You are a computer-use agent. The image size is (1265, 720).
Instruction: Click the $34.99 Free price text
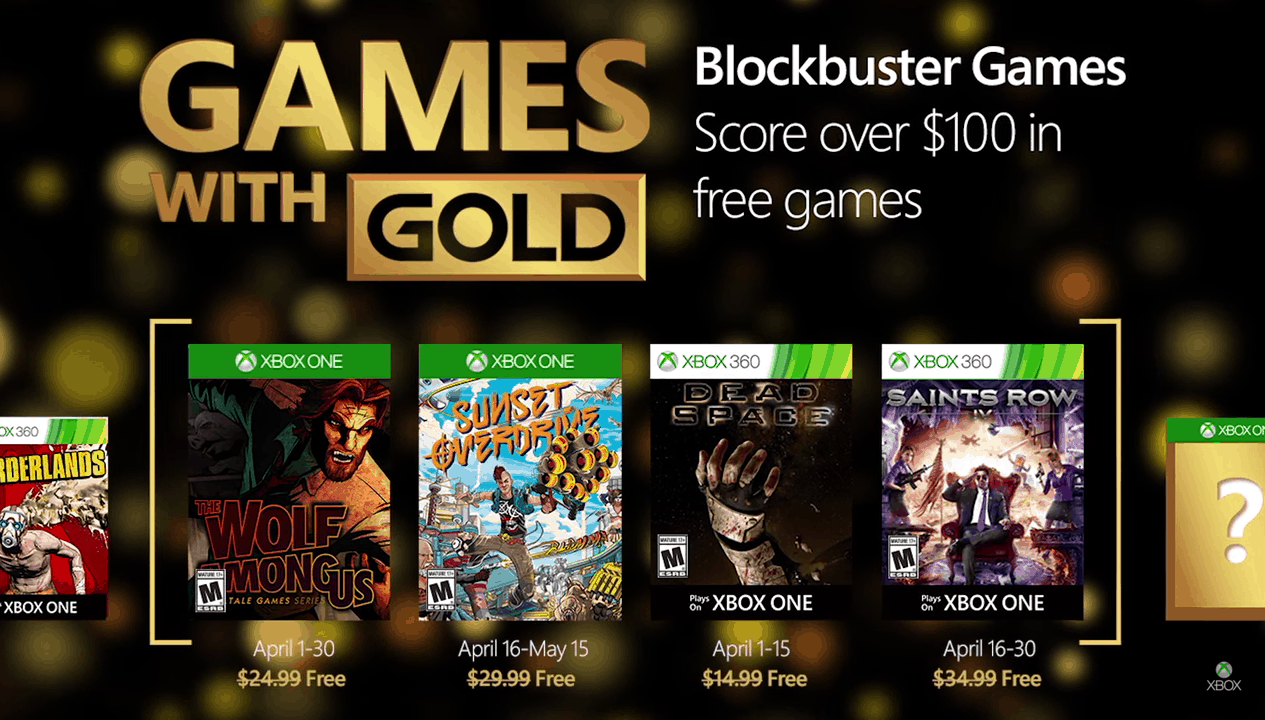coord(986,679)
